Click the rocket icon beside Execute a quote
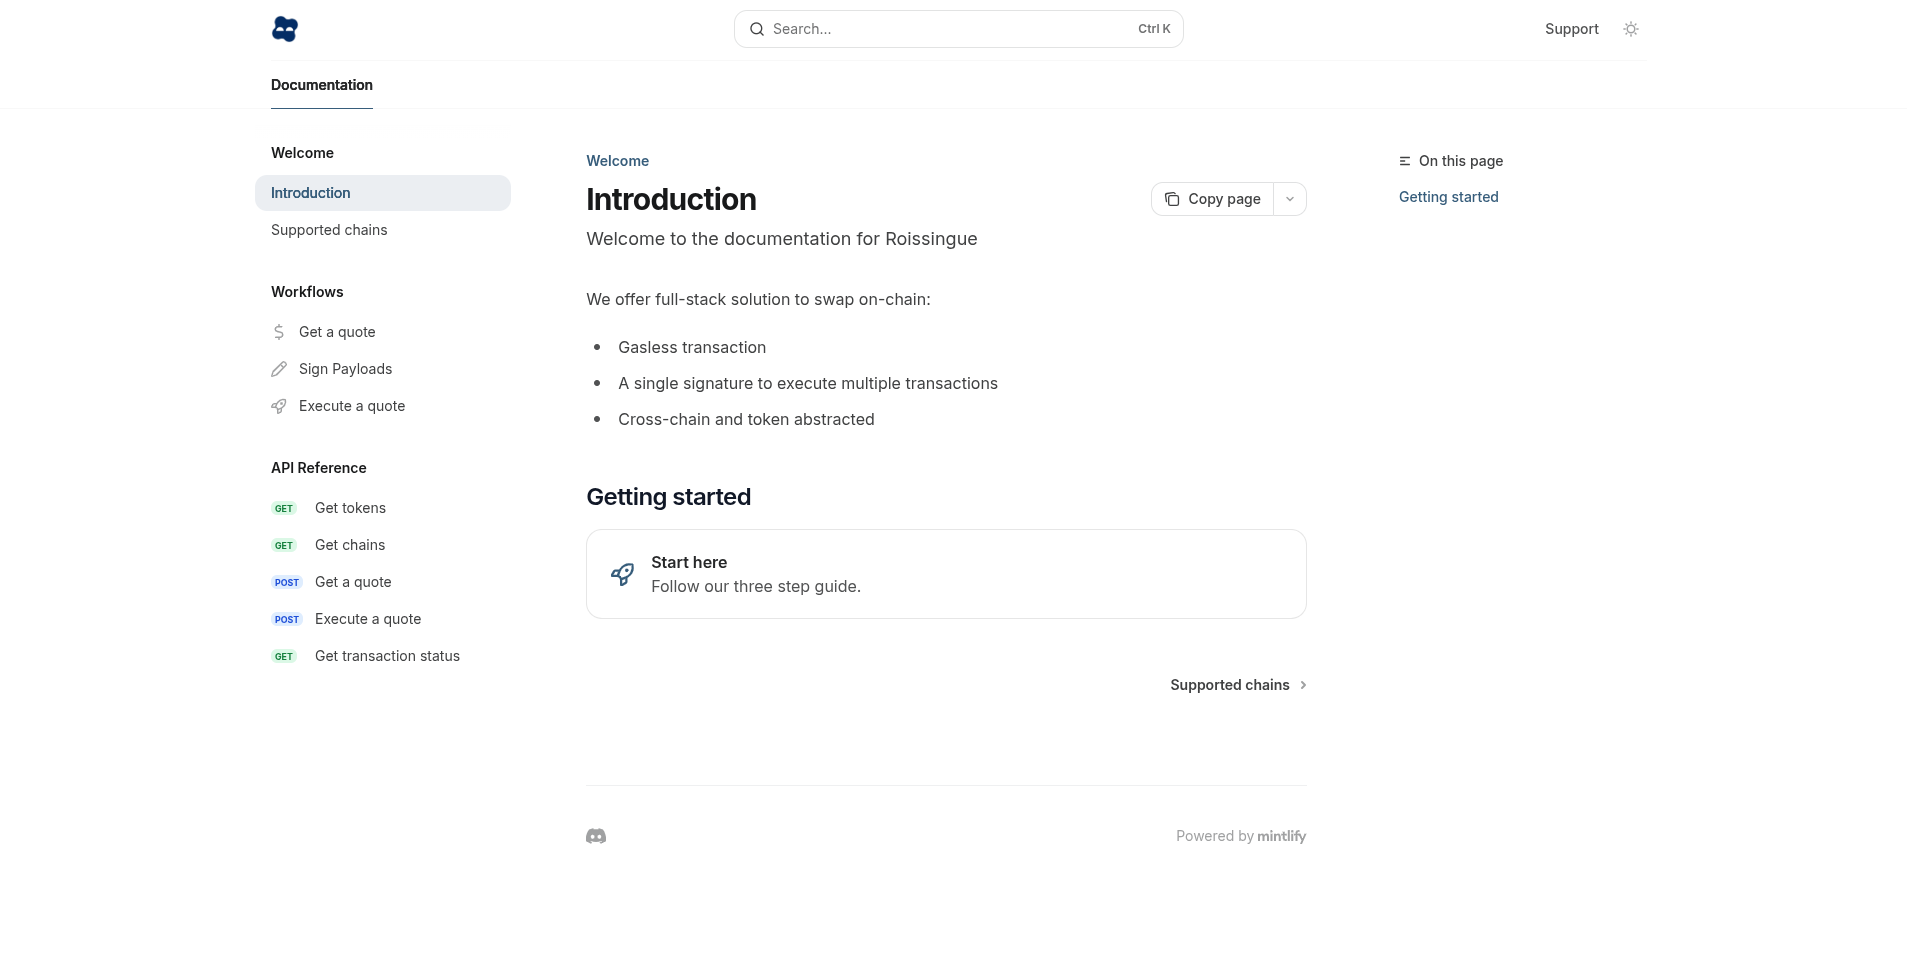The image size is (1907, 957). [278, 406]
